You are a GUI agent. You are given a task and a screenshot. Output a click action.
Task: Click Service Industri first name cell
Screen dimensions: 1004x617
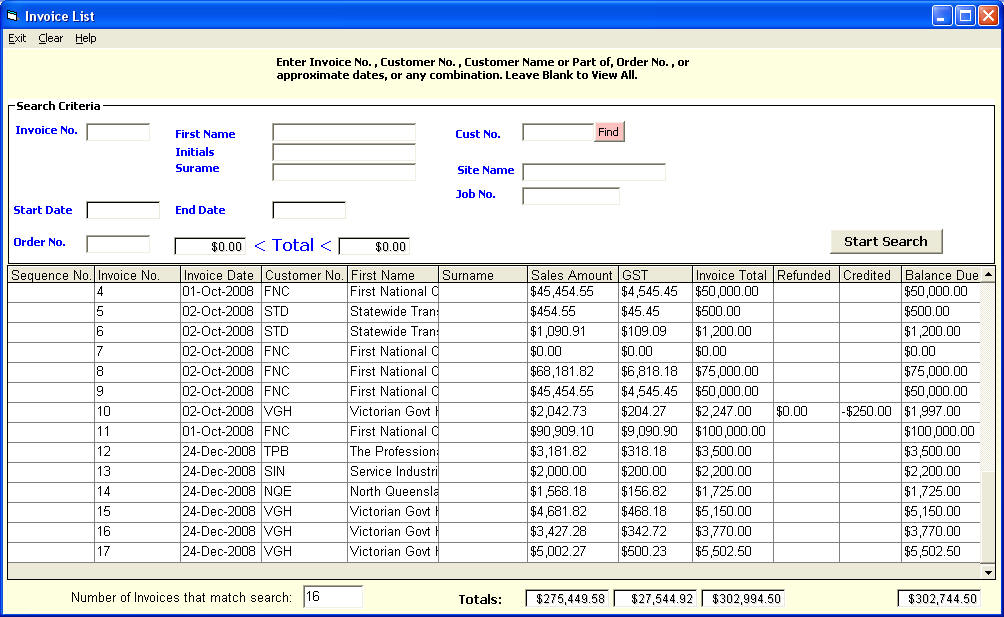[393, 472]
